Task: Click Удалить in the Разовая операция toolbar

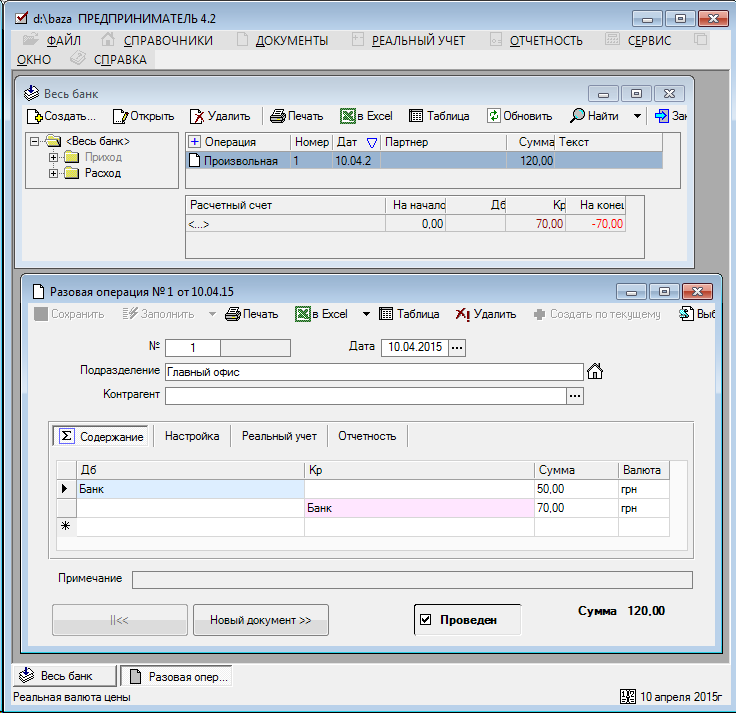Action: 485,314
